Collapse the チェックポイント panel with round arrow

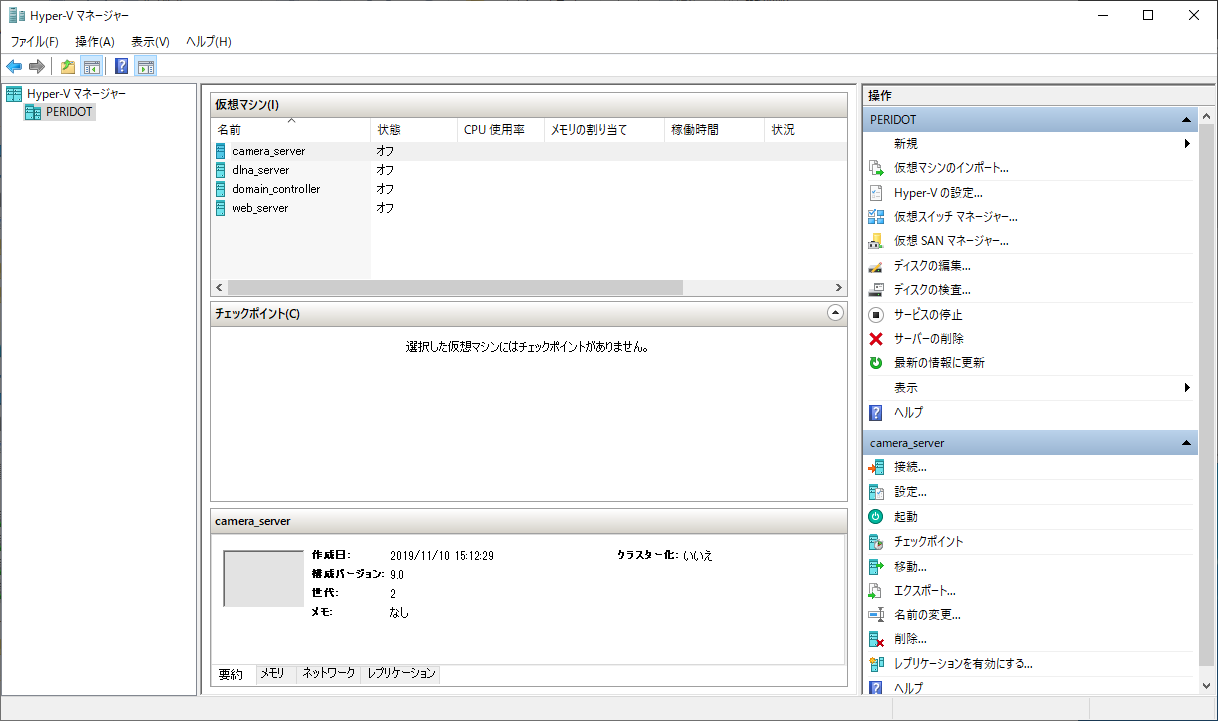[x=836, y=313]
